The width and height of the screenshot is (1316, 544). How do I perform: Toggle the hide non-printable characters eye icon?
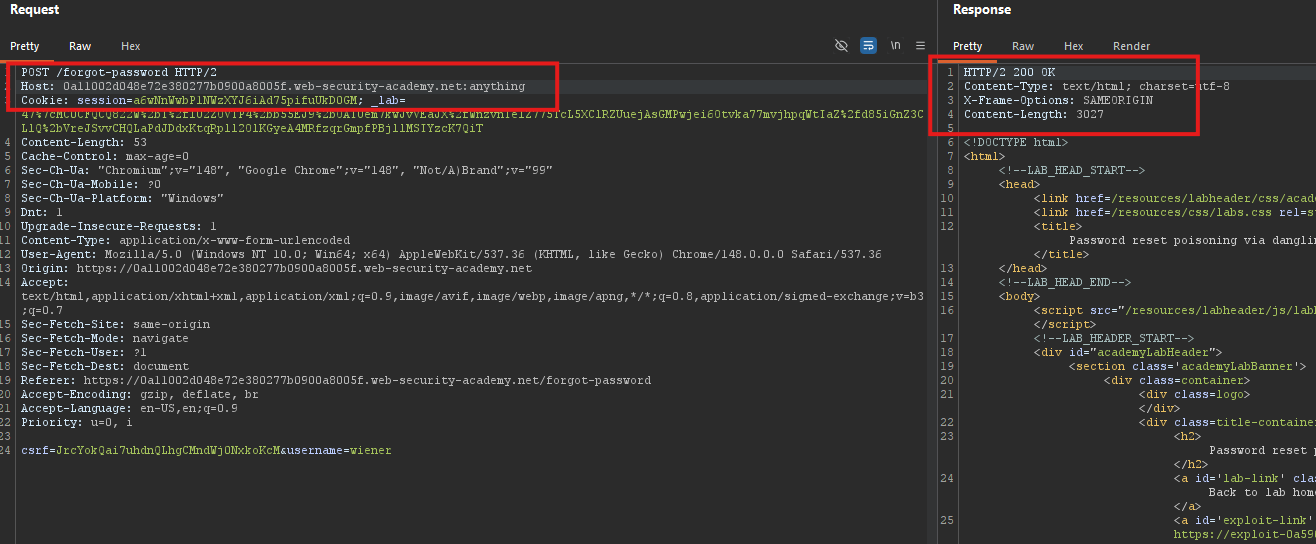(841, 46)
